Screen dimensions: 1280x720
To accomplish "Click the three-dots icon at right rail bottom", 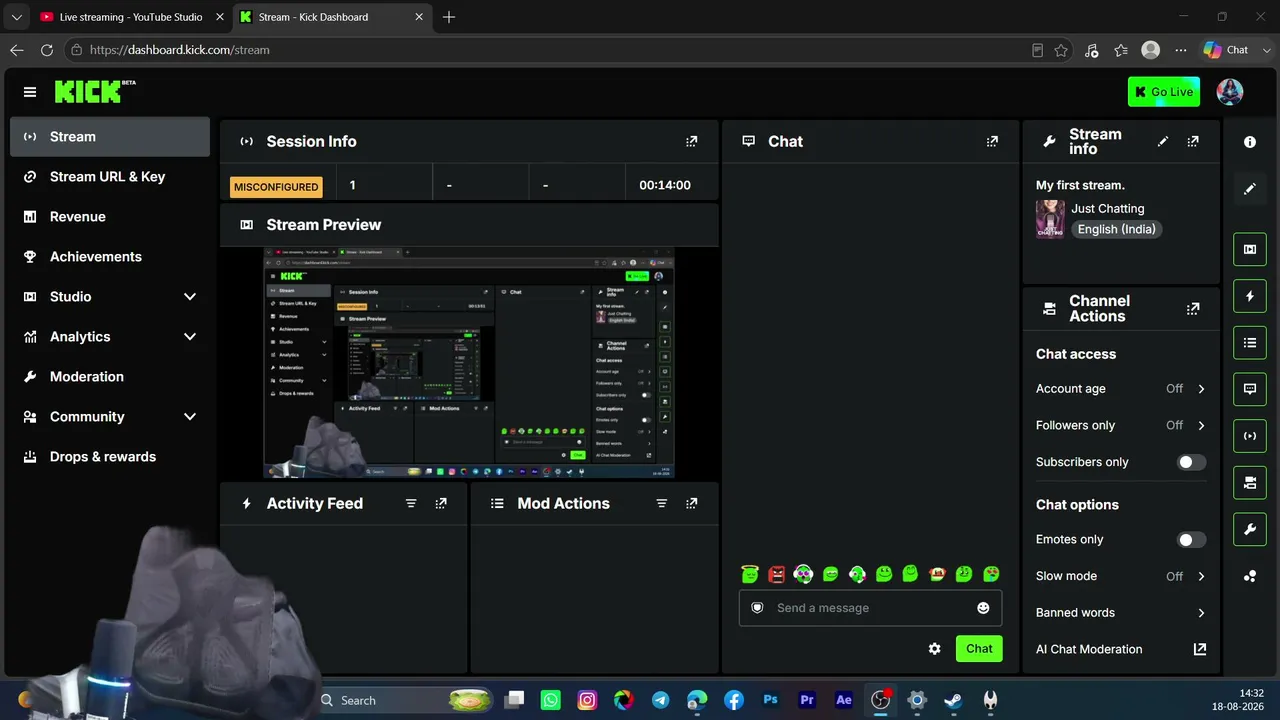I will [1250, 576].
